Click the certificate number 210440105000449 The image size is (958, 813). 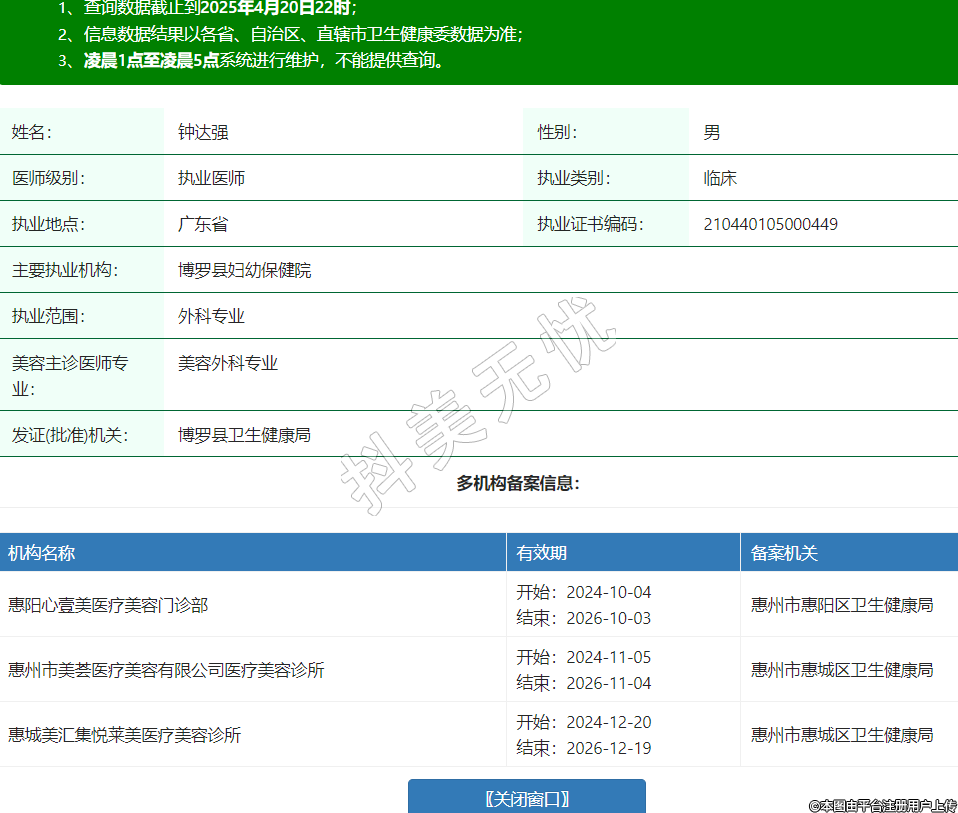click(x=771, y=224)
